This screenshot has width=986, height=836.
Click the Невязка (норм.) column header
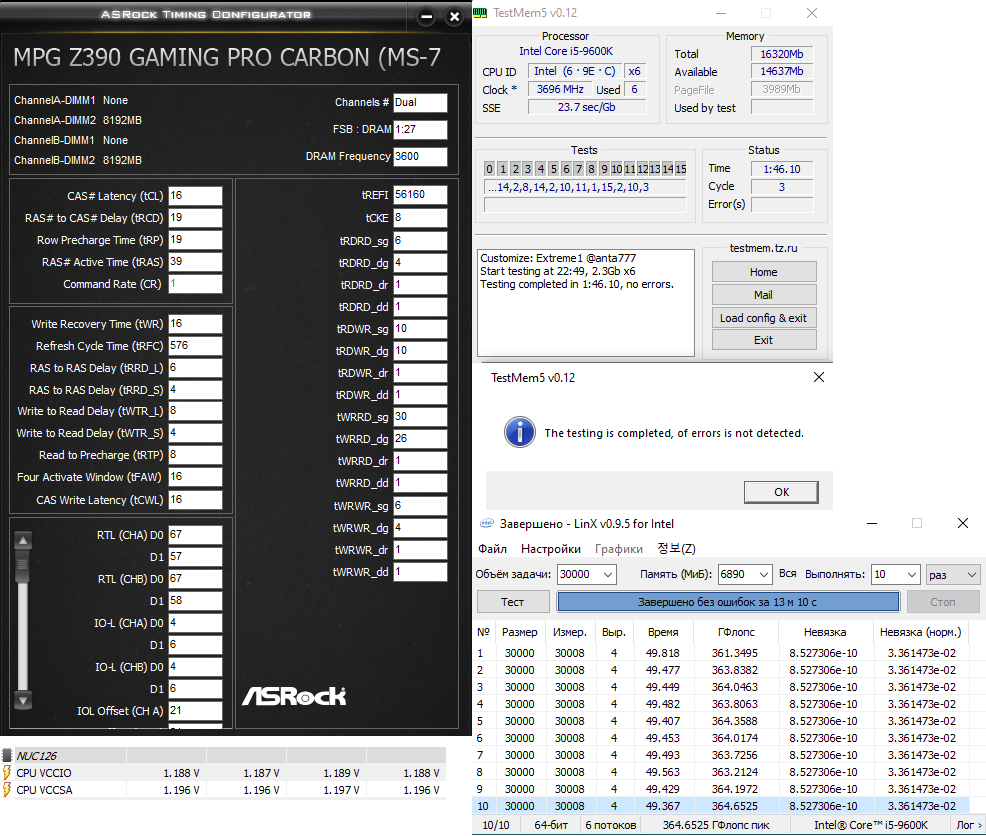921,632
